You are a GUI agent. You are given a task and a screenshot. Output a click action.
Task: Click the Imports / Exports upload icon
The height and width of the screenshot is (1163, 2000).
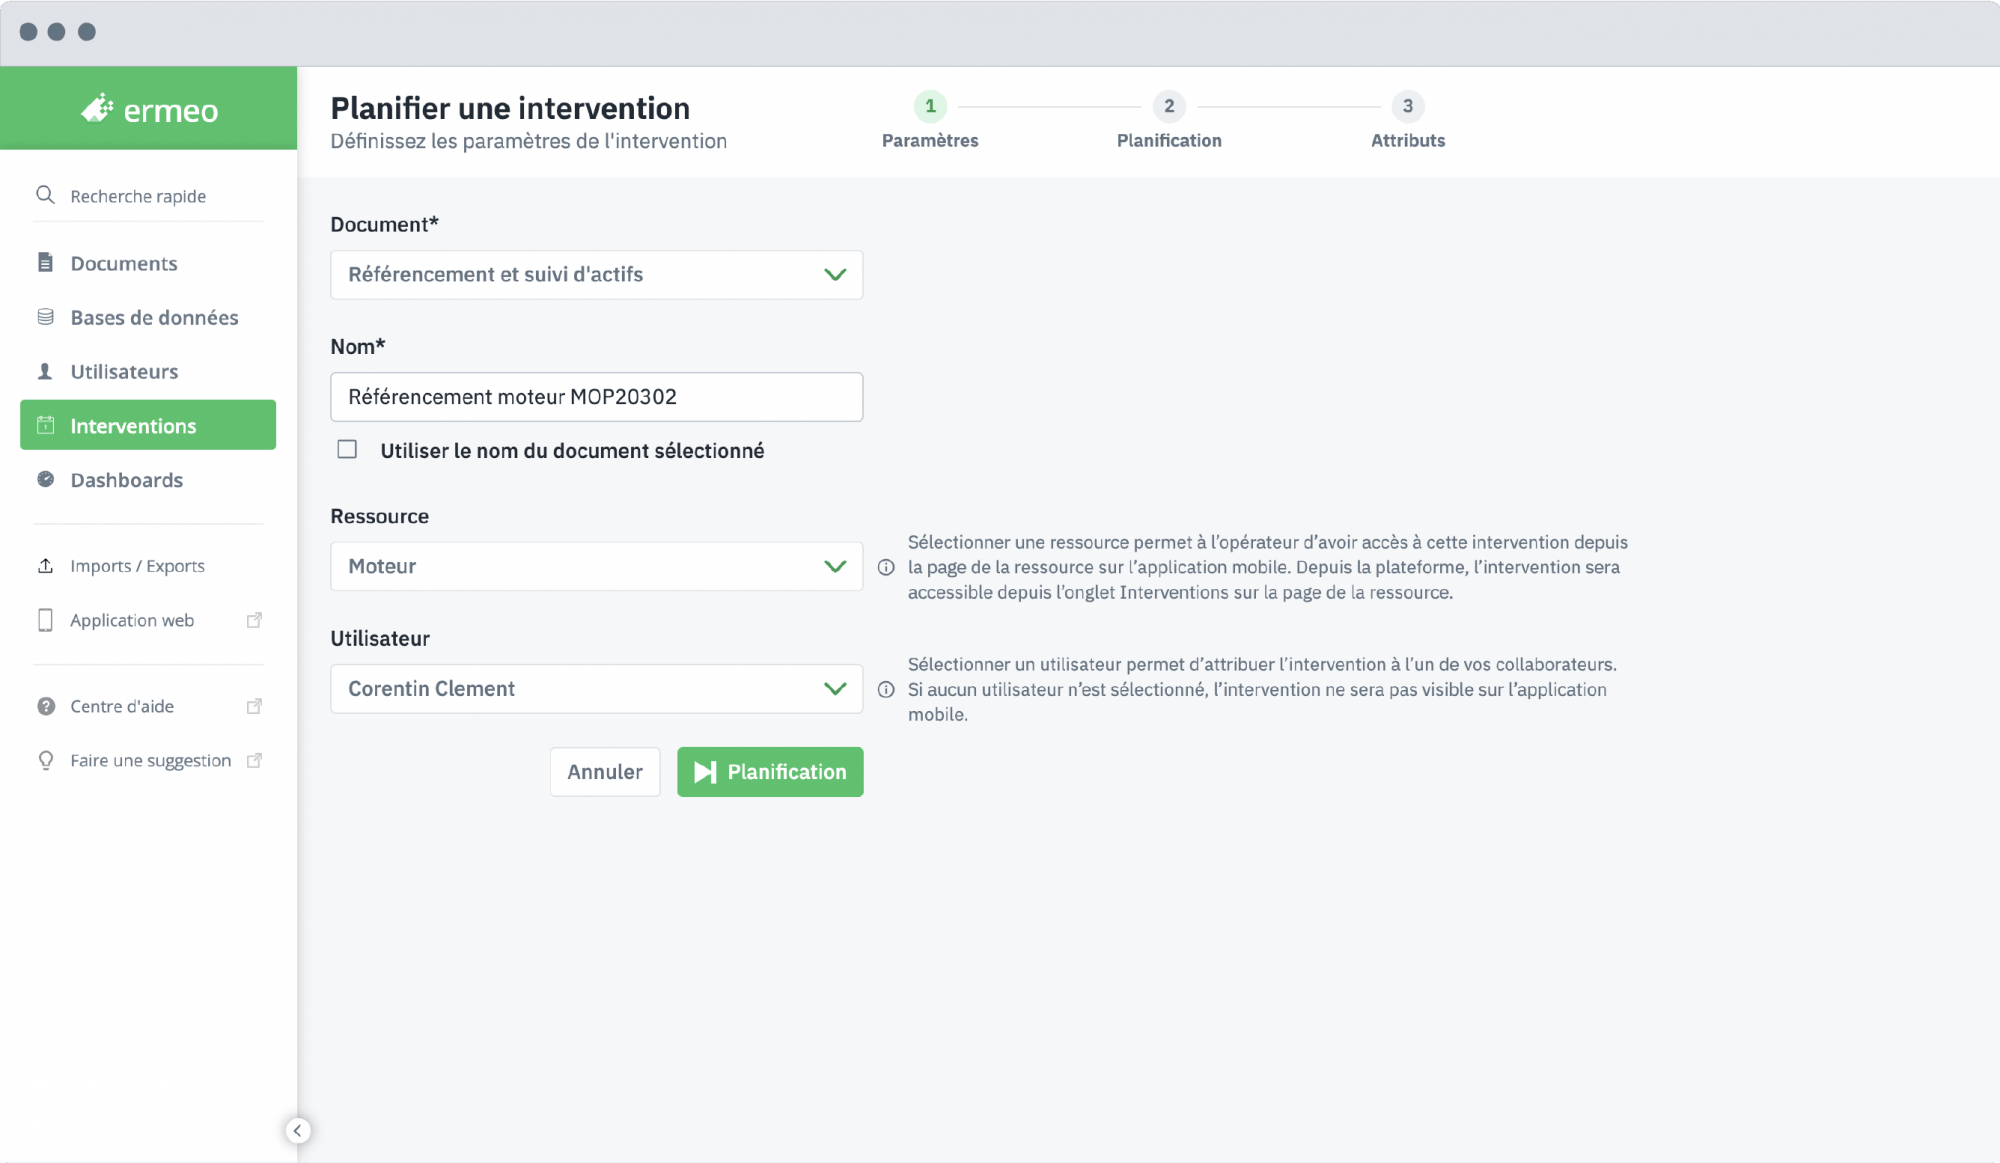coord(45,565)
